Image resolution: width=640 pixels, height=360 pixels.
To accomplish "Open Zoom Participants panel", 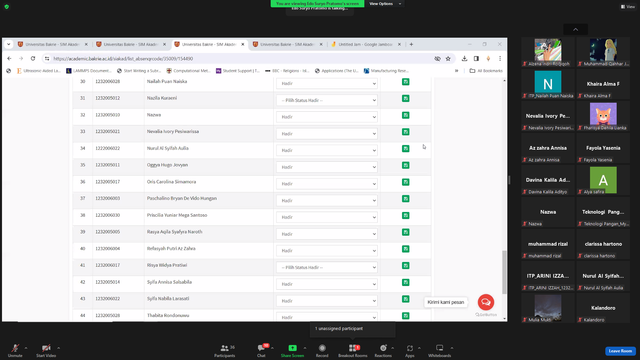I will click(x=225, y=350).
